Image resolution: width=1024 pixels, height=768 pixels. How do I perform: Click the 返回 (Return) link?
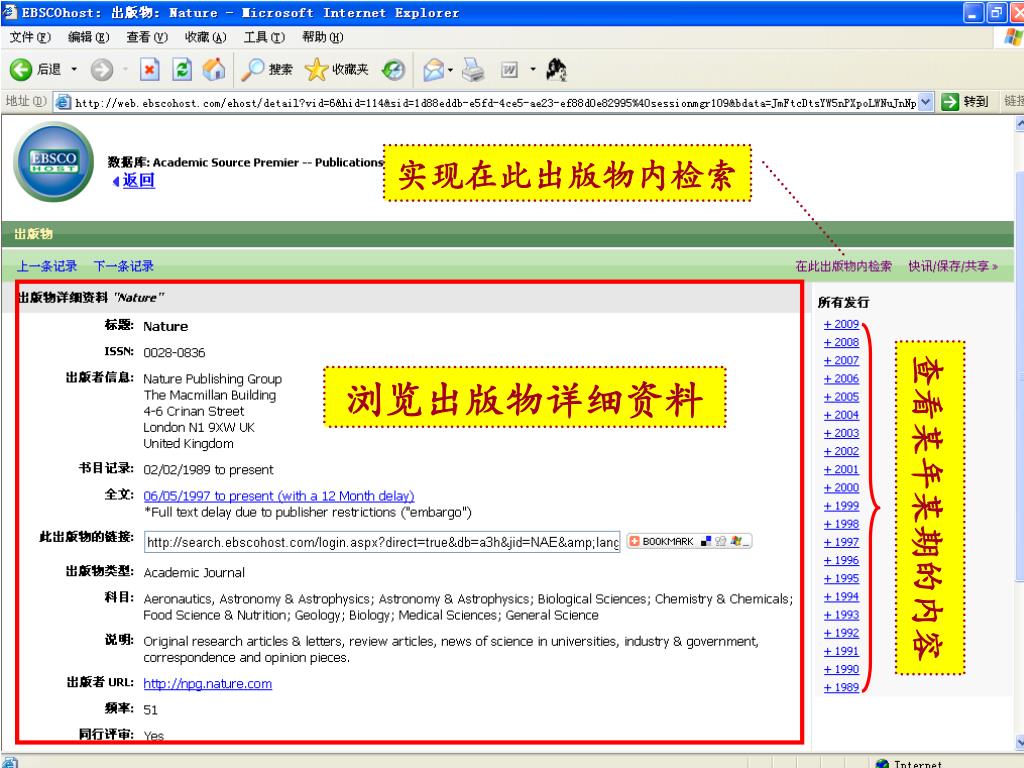pos(138,181)
